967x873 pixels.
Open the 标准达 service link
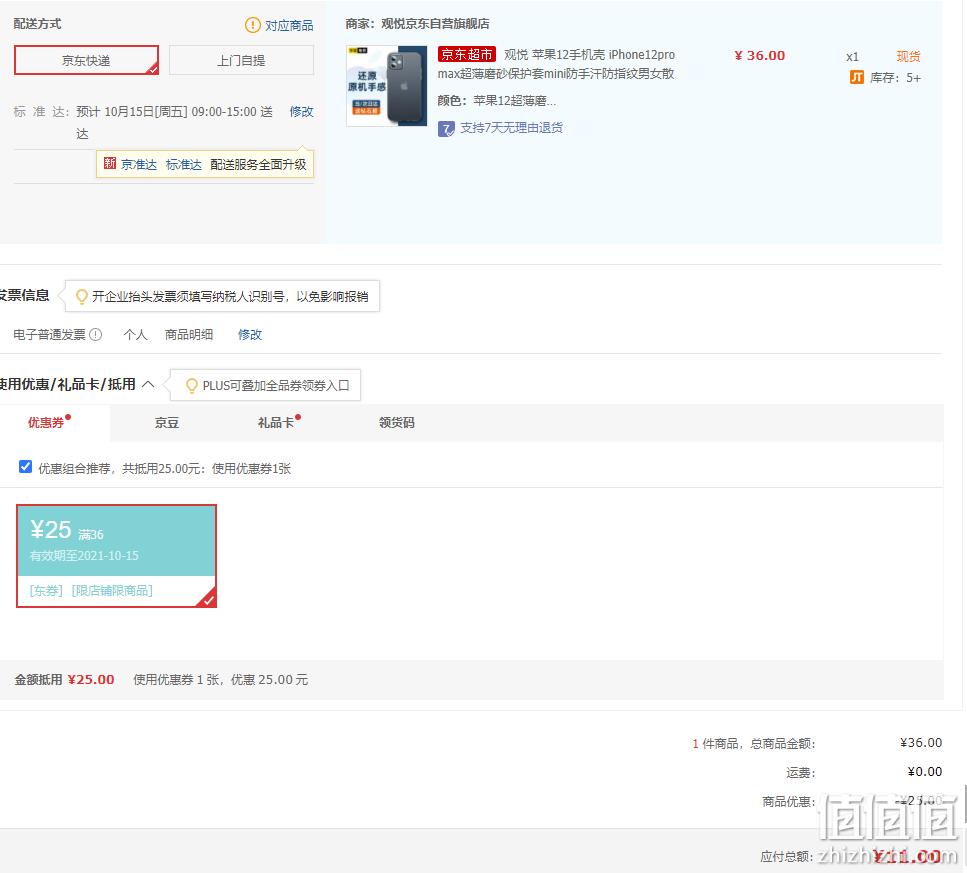click(184, 165)
